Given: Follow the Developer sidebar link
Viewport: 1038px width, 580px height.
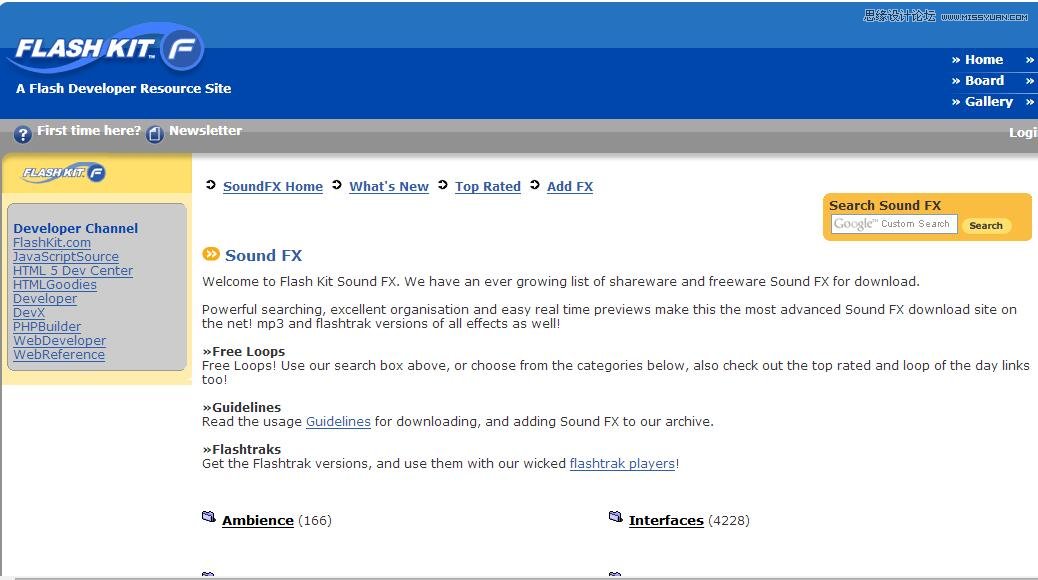Looking at the screenshot, I should pyautogui.click(x=45, y=299).
